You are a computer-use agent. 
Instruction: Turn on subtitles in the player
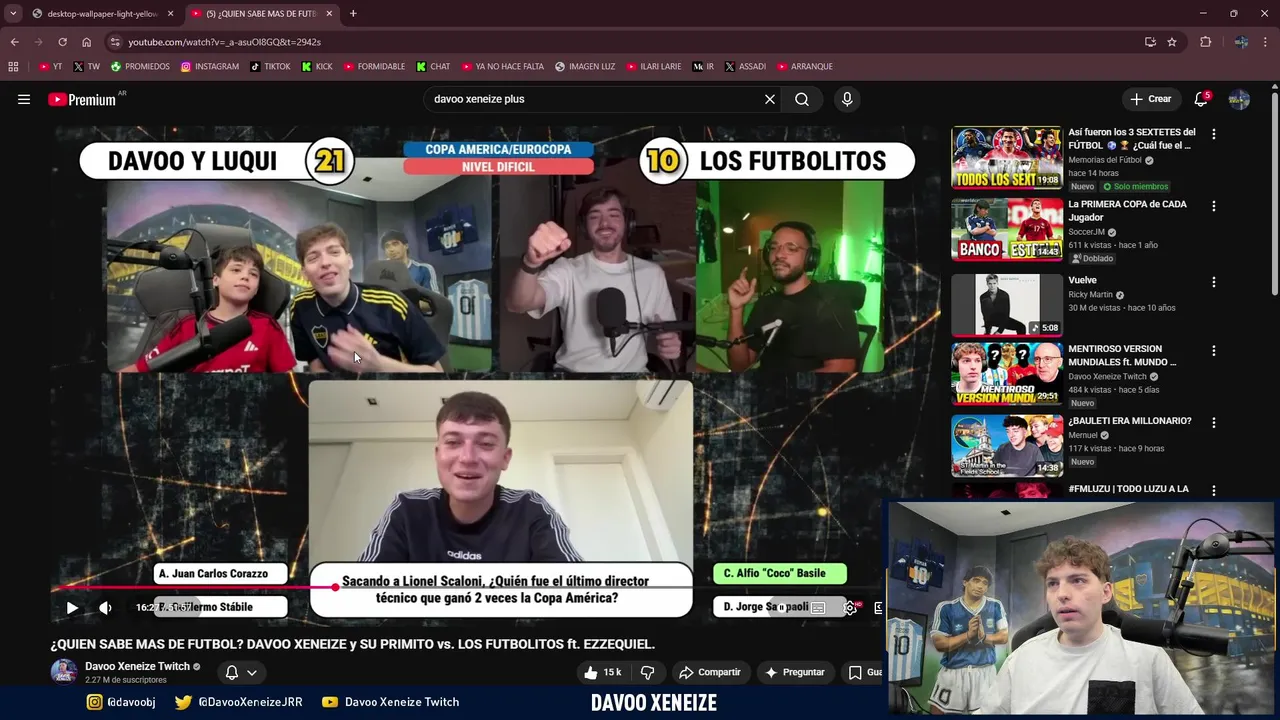tap(818, 607)
